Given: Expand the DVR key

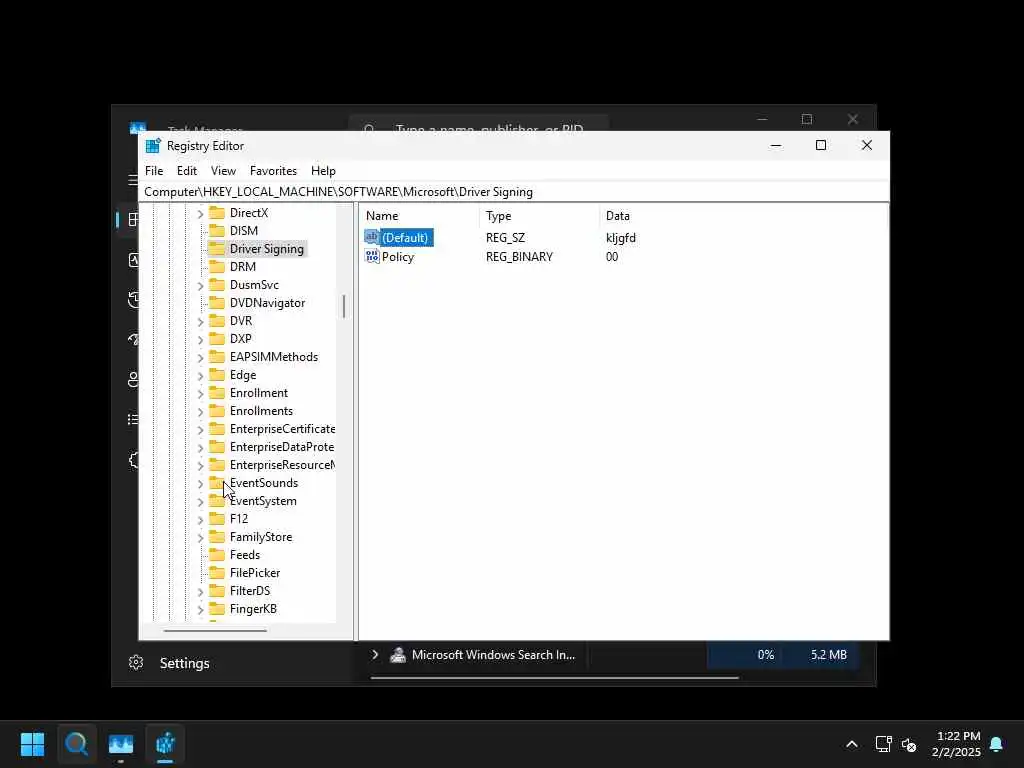Looking at the screenshot, I should [x=200, y=321].
